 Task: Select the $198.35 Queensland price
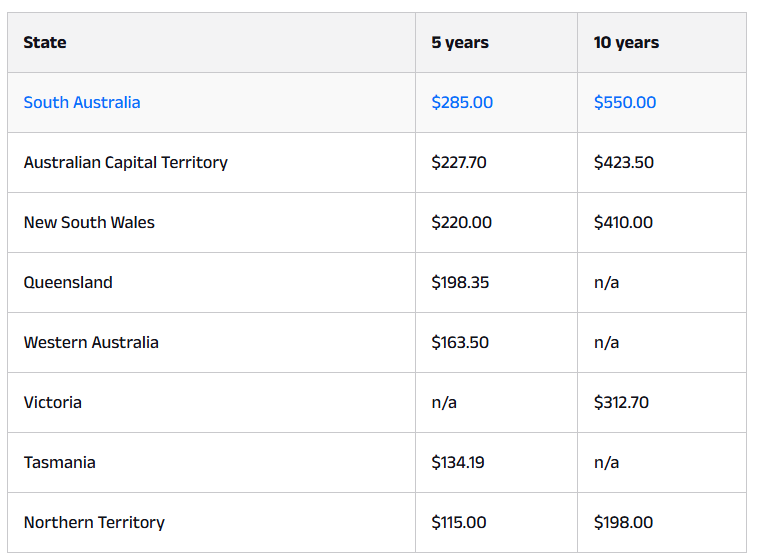[x=460, y=282]
